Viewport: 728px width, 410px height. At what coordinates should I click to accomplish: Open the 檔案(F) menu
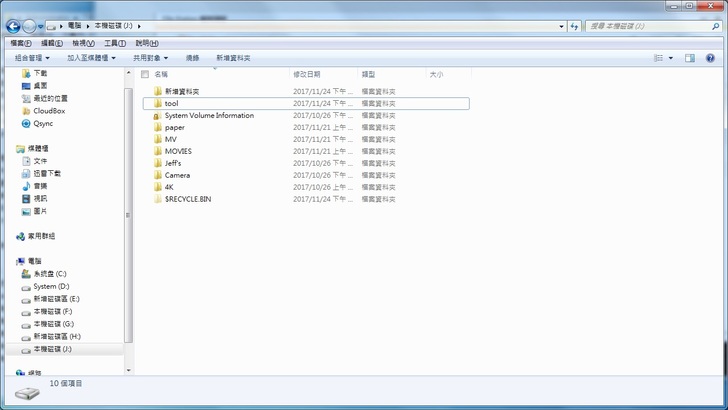pos(21,43)
